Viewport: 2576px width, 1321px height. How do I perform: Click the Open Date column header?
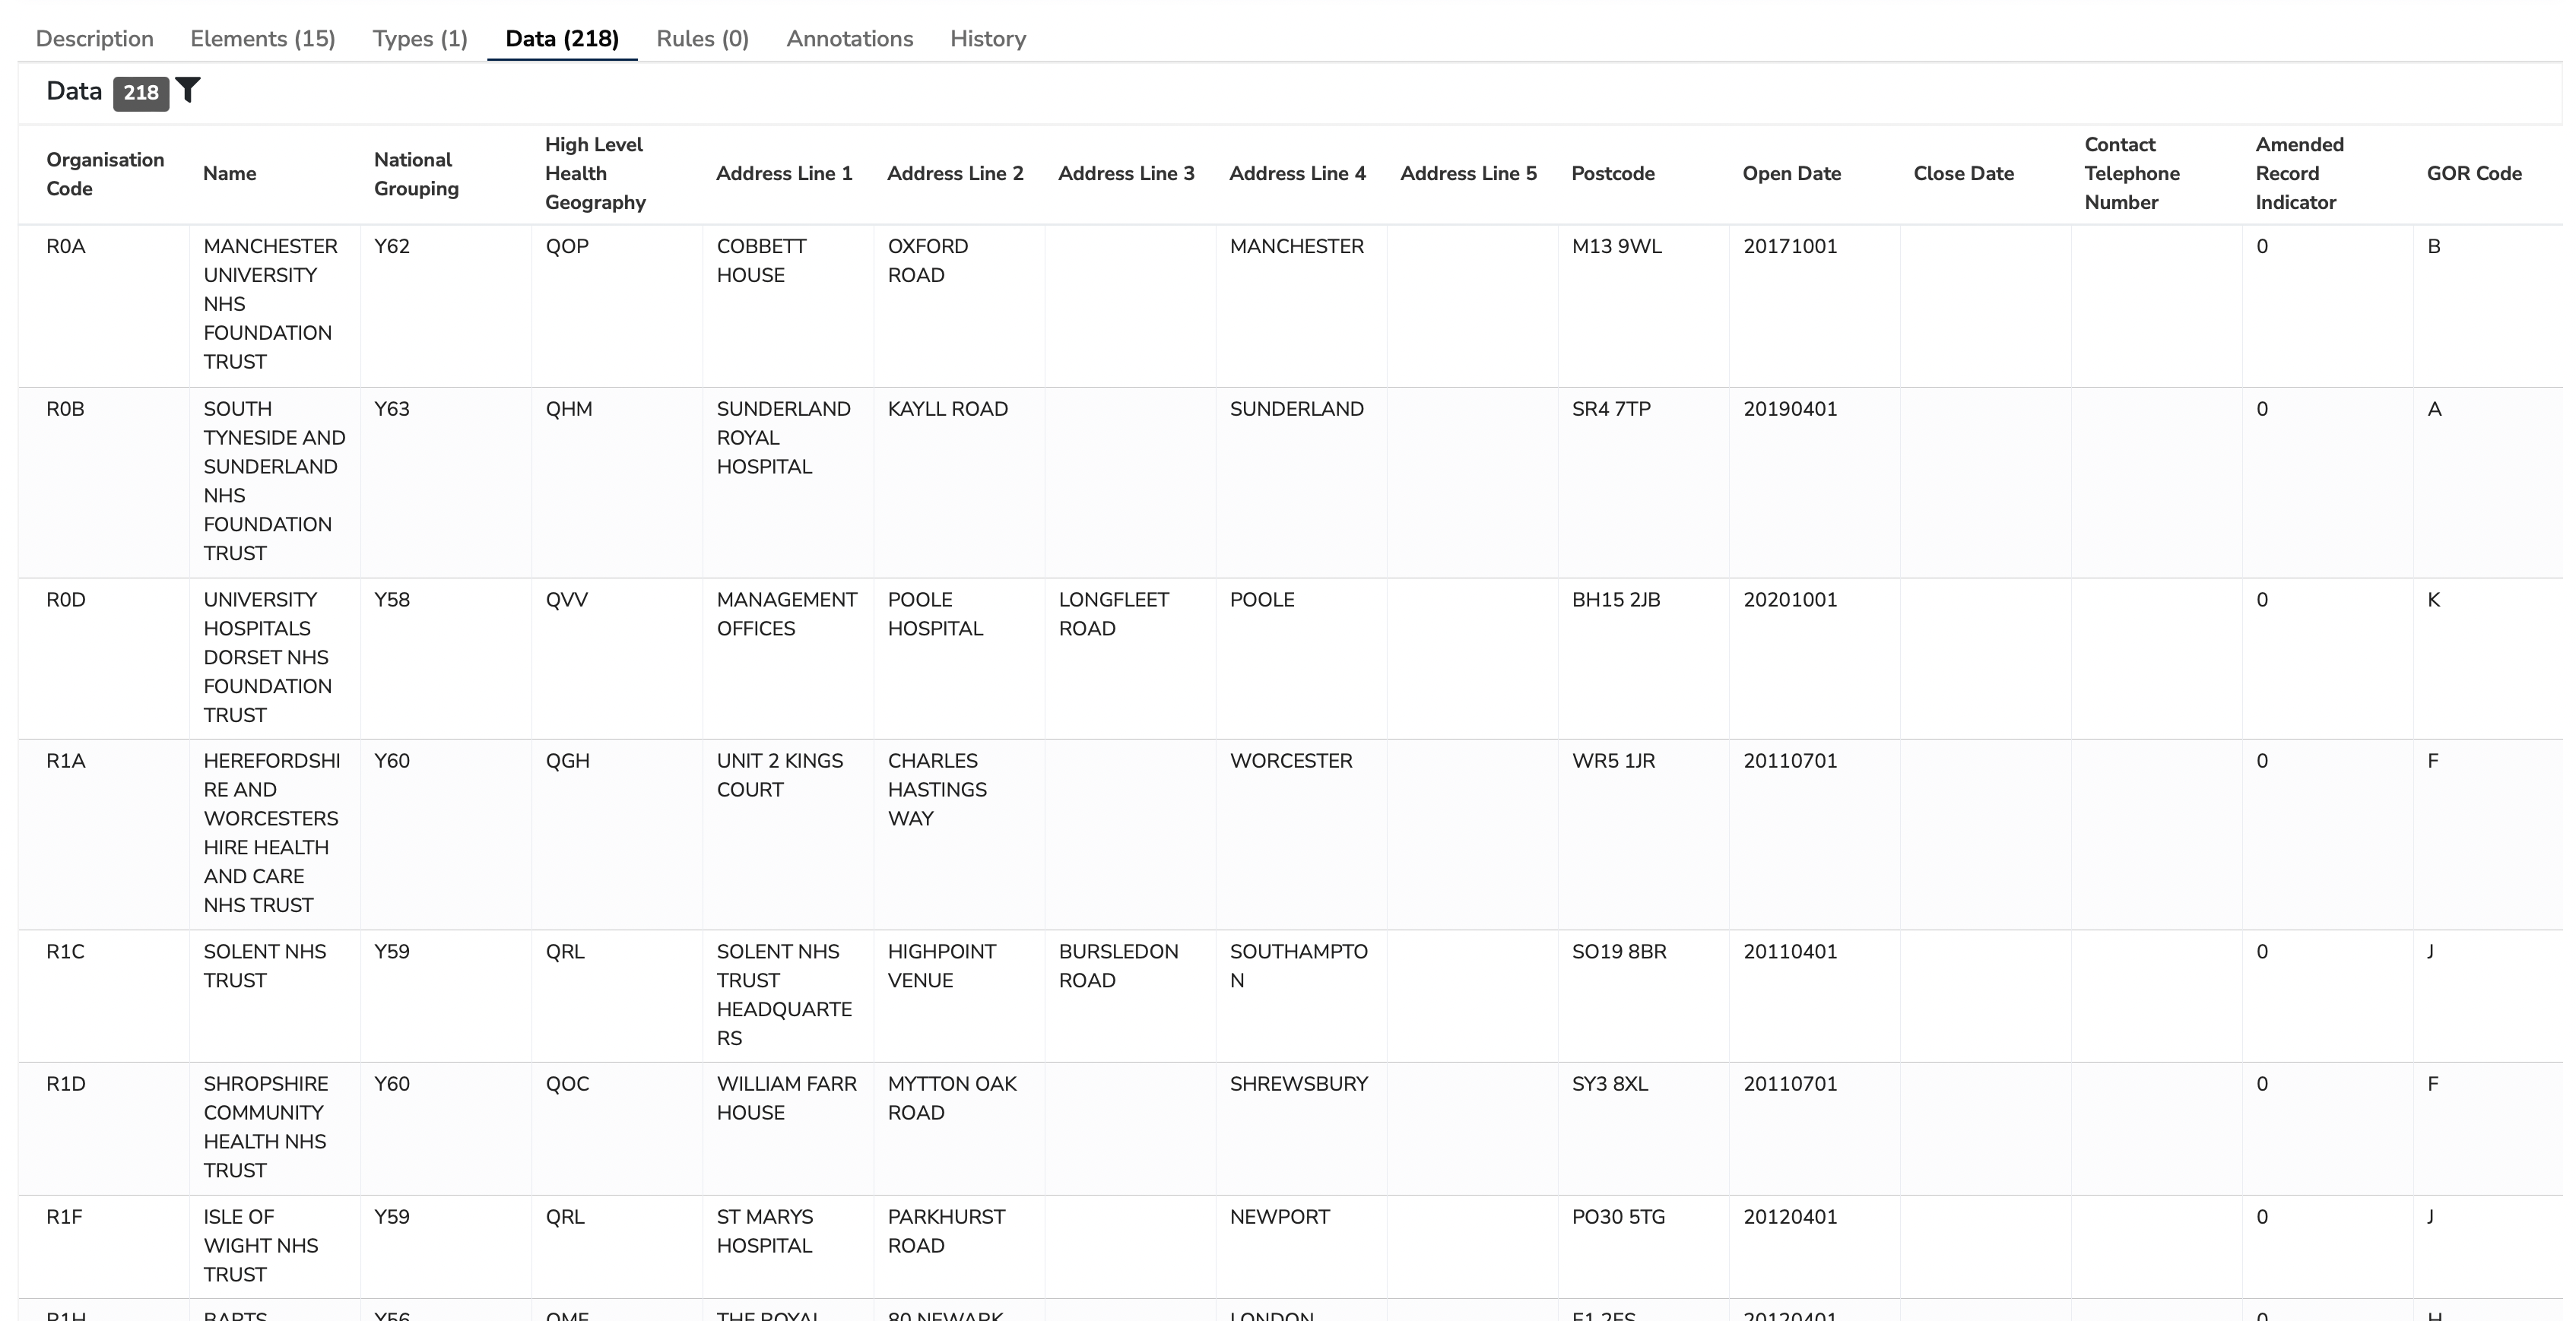pyautogui.click(x=1791, y=173)
